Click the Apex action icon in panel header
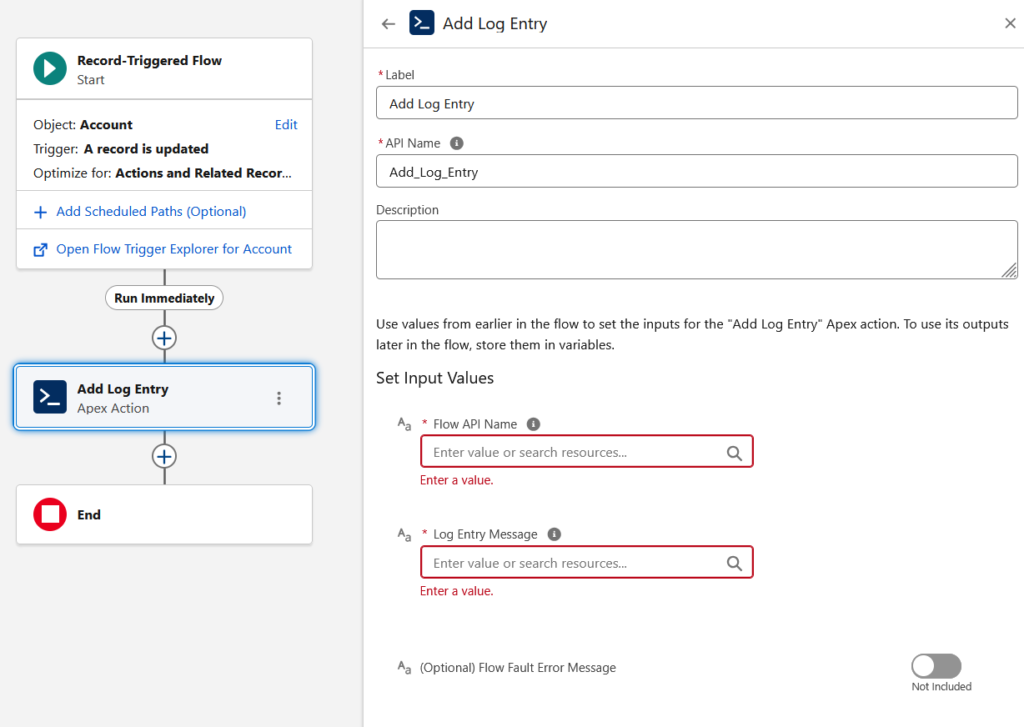This screenshot has width=1024, height=727. click(x=422, y=23)
